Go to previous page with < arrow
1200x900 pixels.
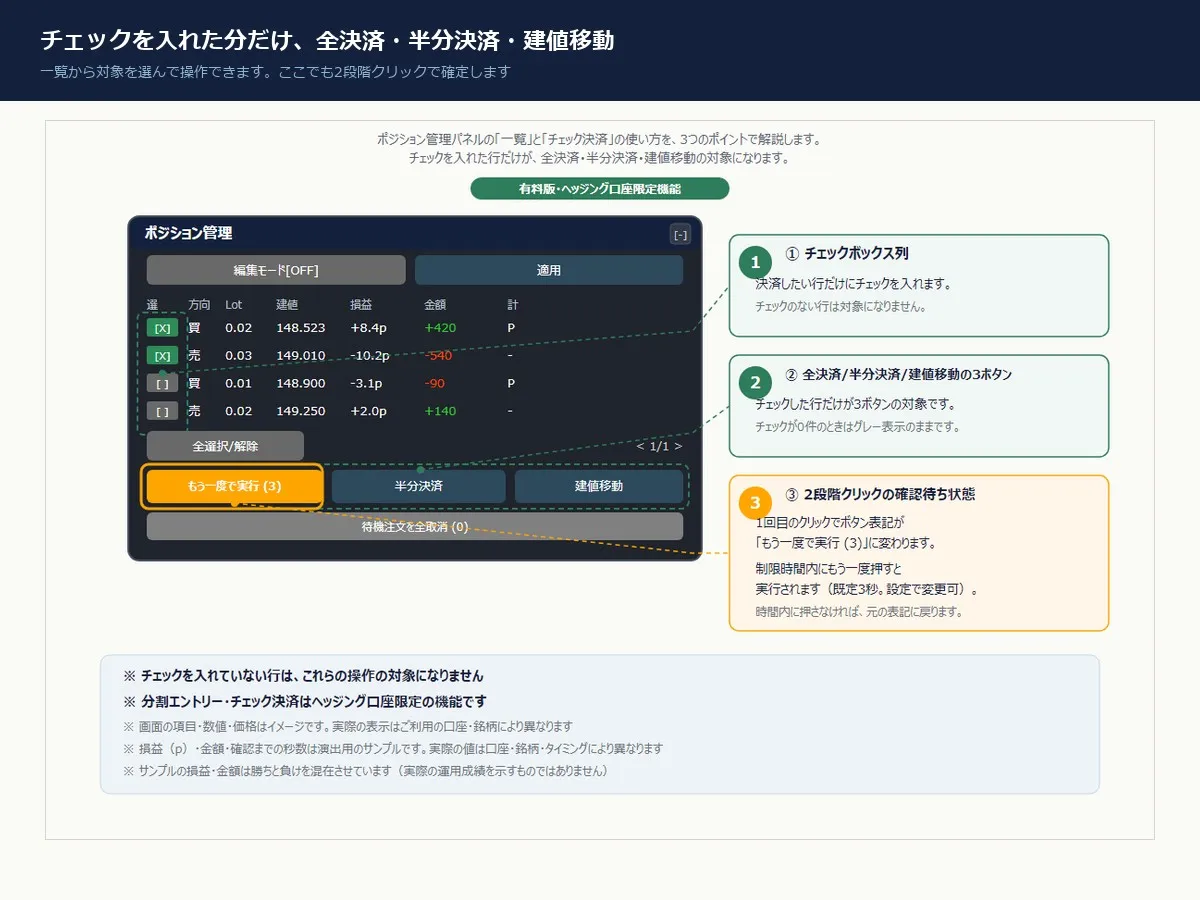pyautogui.click(x=641, y=446)
